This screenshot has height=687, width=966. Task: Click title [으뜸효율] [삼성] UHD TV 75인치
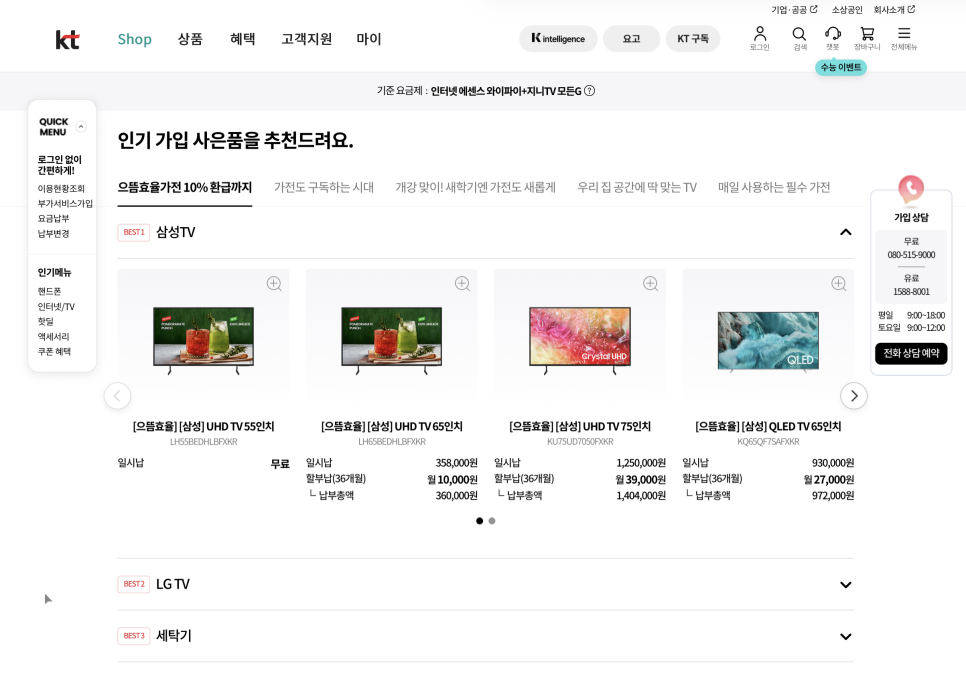(x=580, y=426)
